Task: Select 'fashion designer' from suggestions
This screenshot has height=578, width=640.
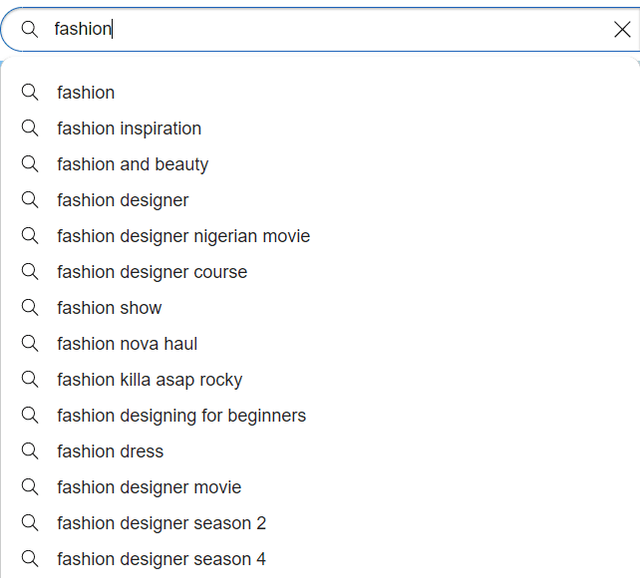Action: [x=123, y=200]
